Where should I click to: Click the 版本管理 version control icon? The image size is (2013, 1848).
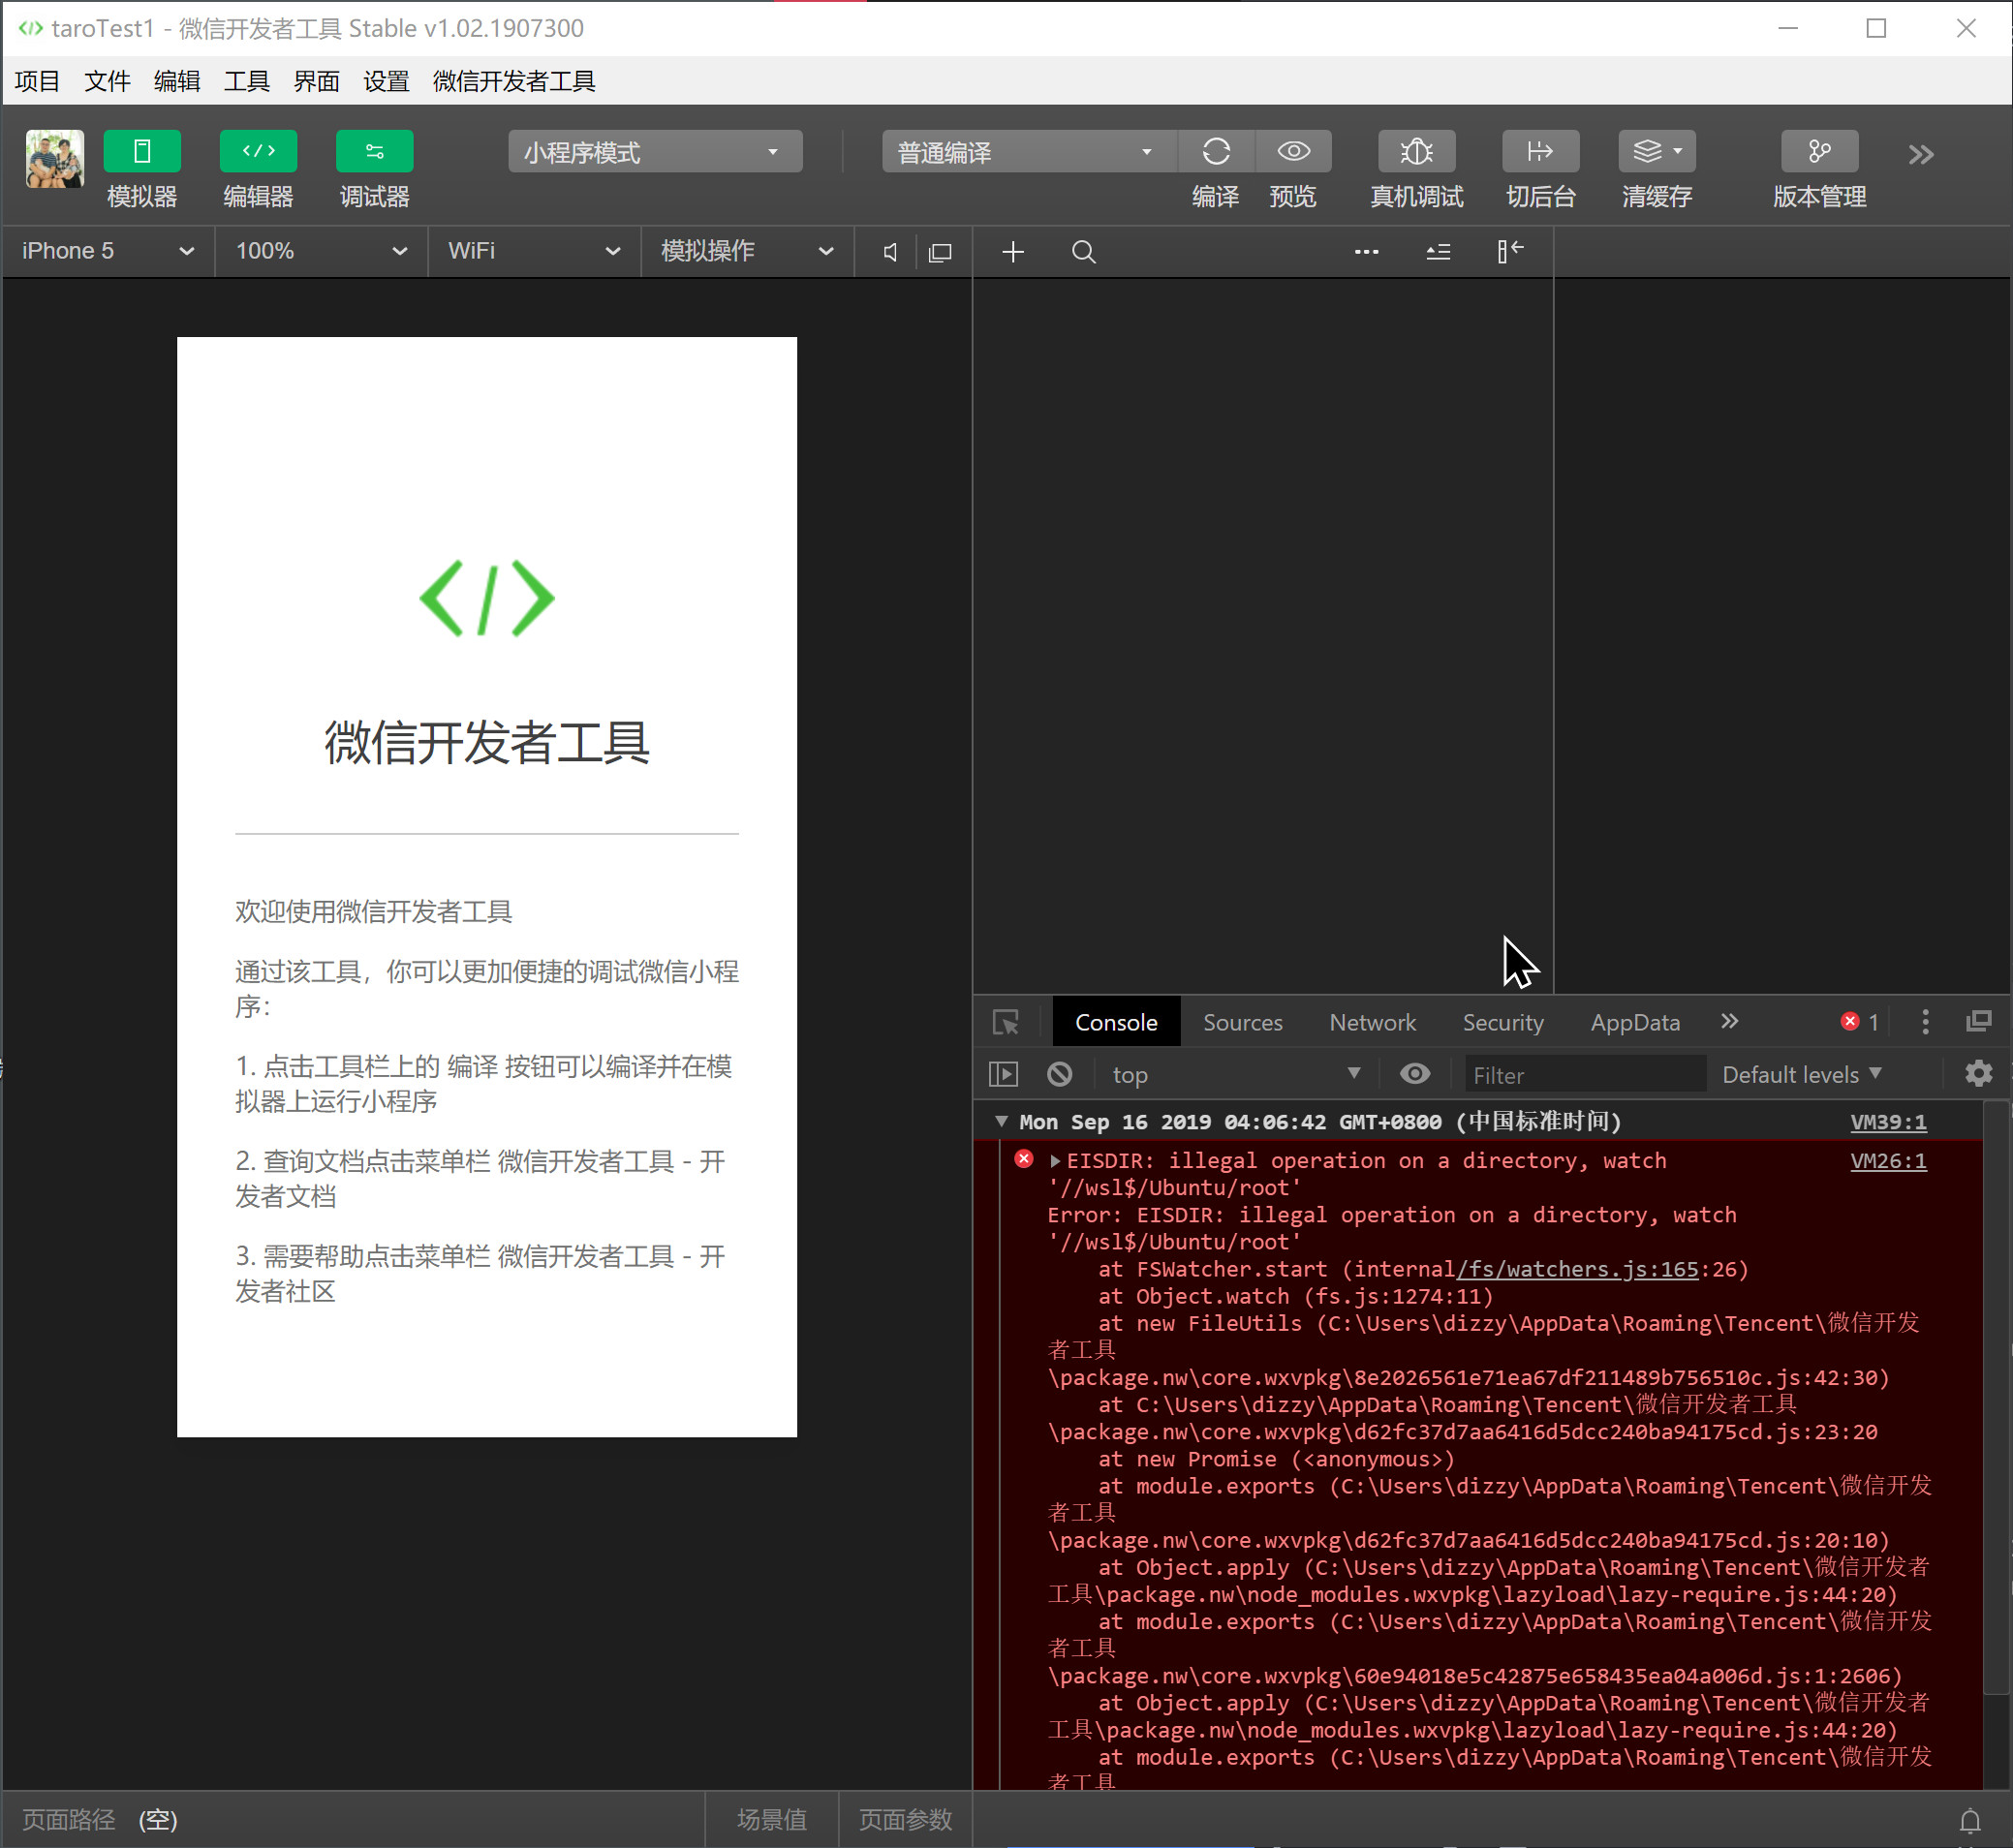pyautogui.click(x=1819, y=151)
